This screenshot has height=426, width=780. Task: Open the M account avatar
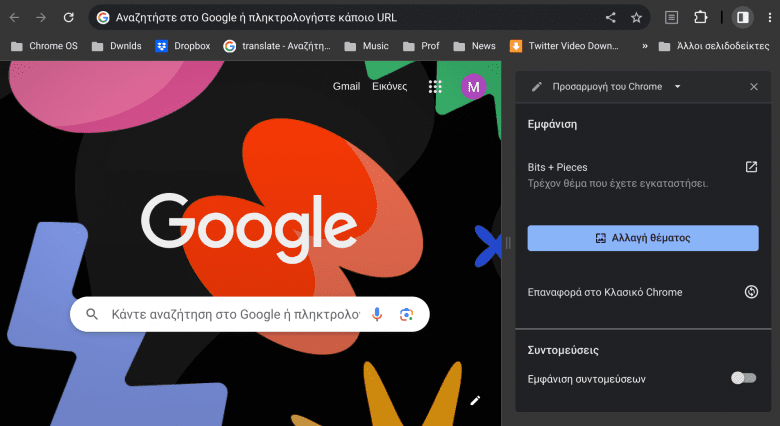coord(473,87)
